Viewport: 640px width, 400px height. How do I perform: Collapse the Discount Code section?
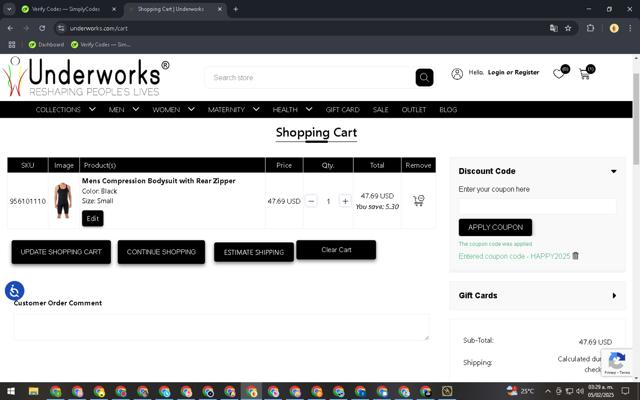click(613, 171)
